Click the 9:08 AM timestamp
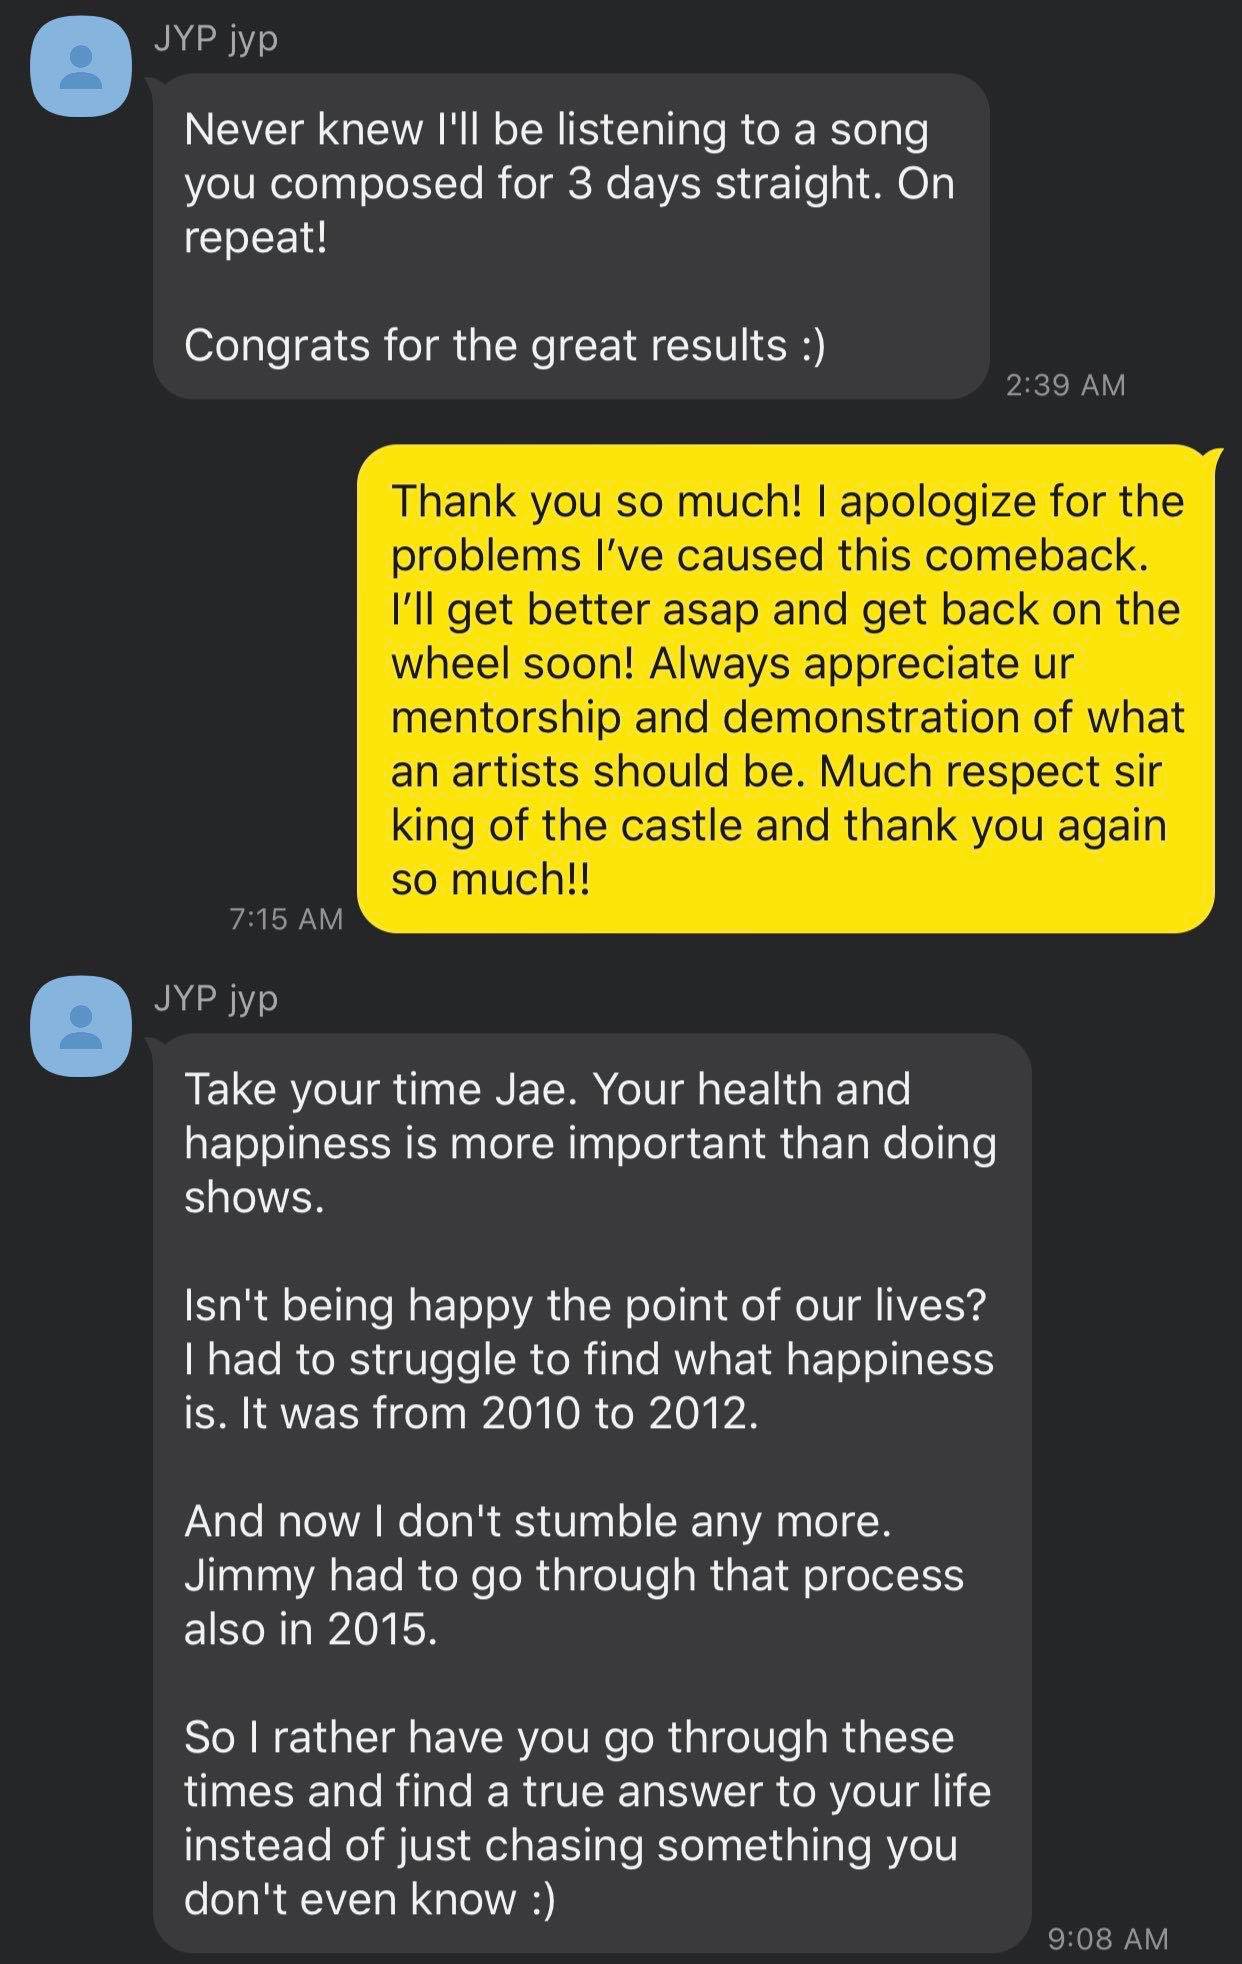Viewport: 1242px width, 1964px height. (x=1108, y=1939)
